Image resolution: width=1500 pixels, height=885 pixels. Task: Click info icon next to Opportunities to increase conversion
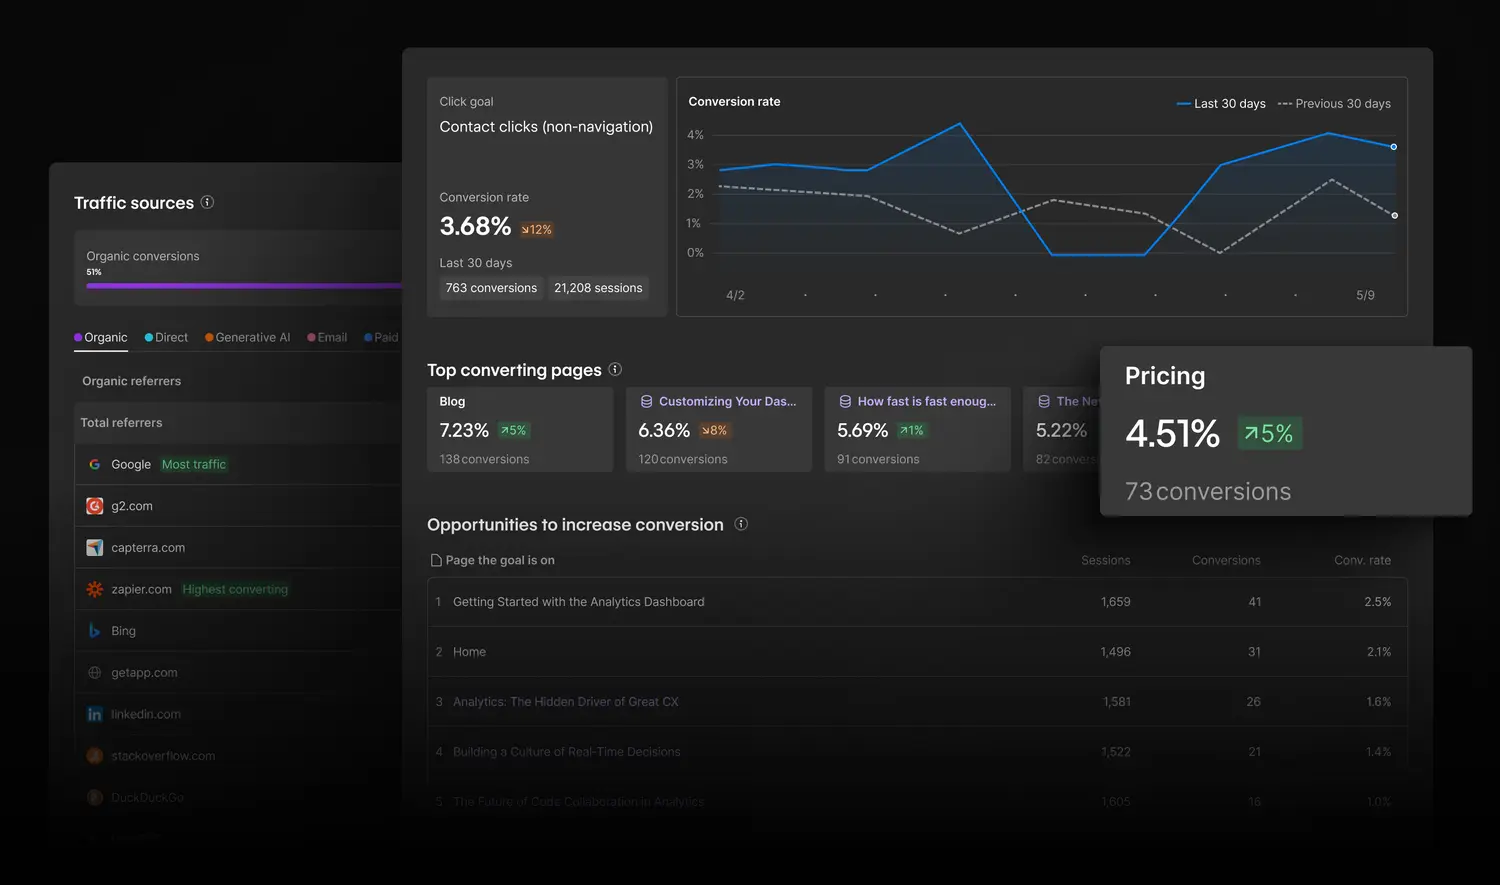(741, 523)
